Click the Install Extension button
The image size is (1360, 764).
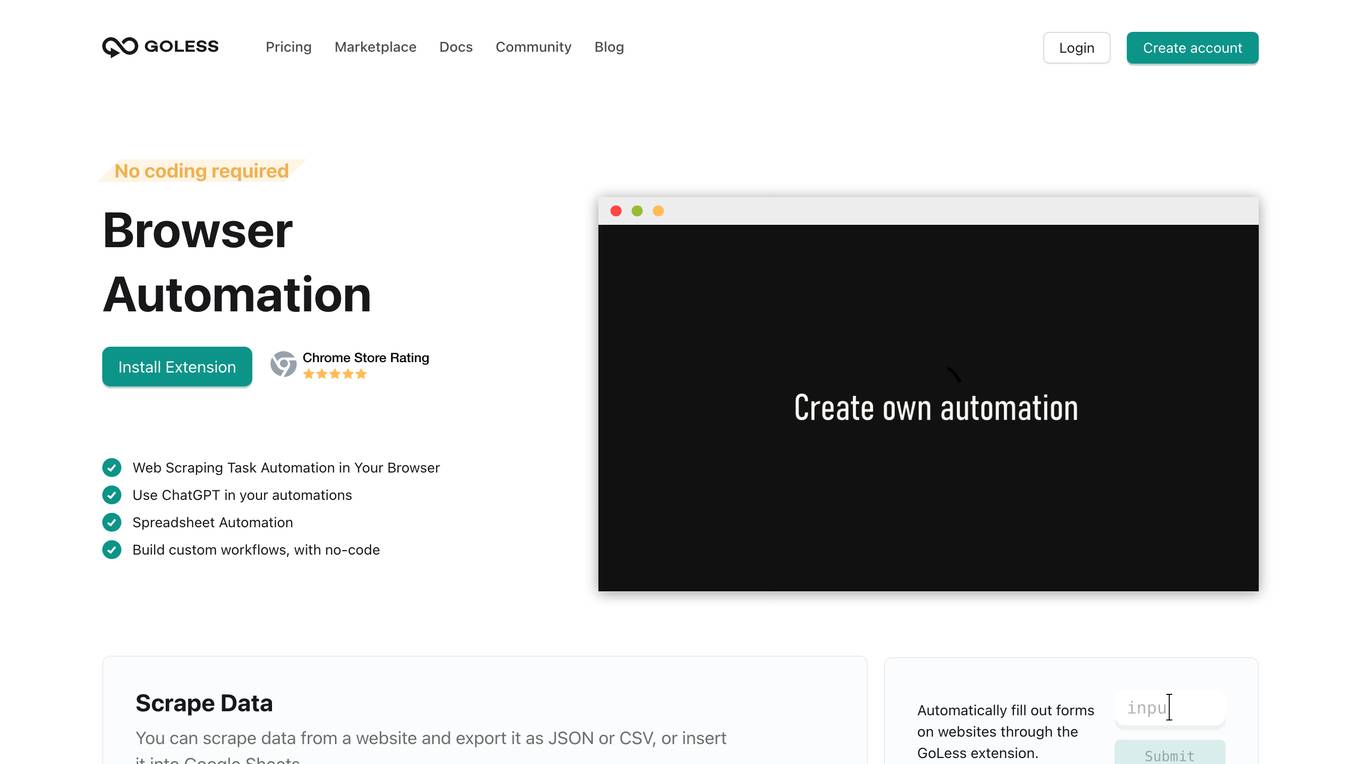click(x=177, y=367)
